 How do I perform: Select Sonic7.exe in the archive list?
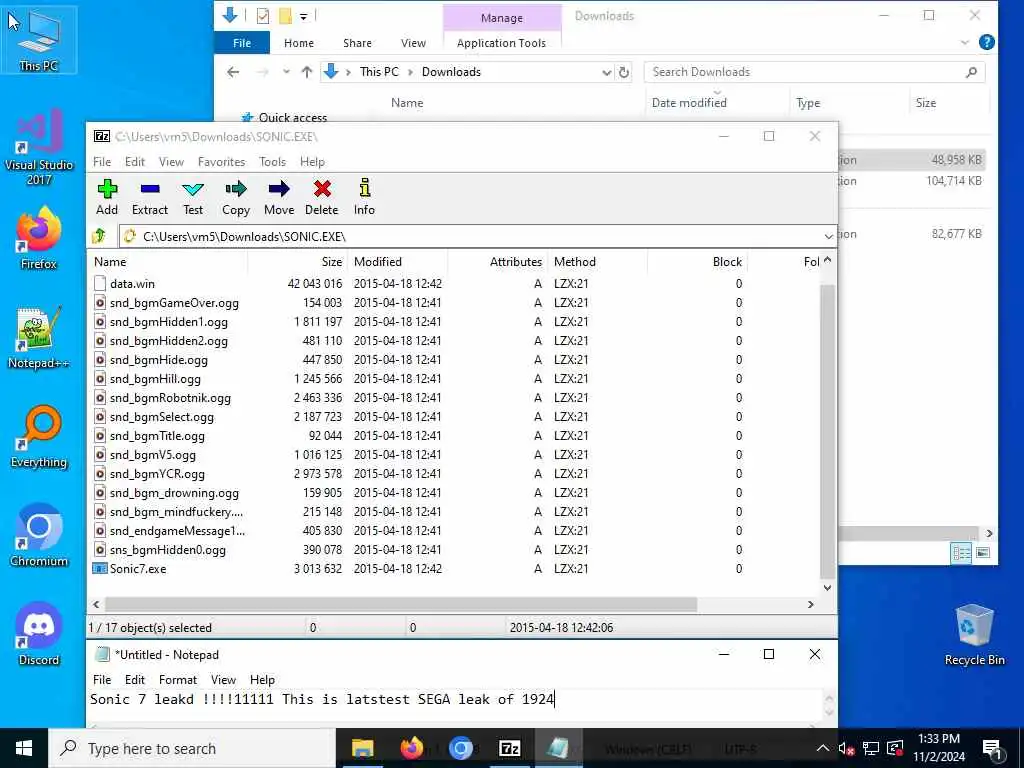(138, 569)
